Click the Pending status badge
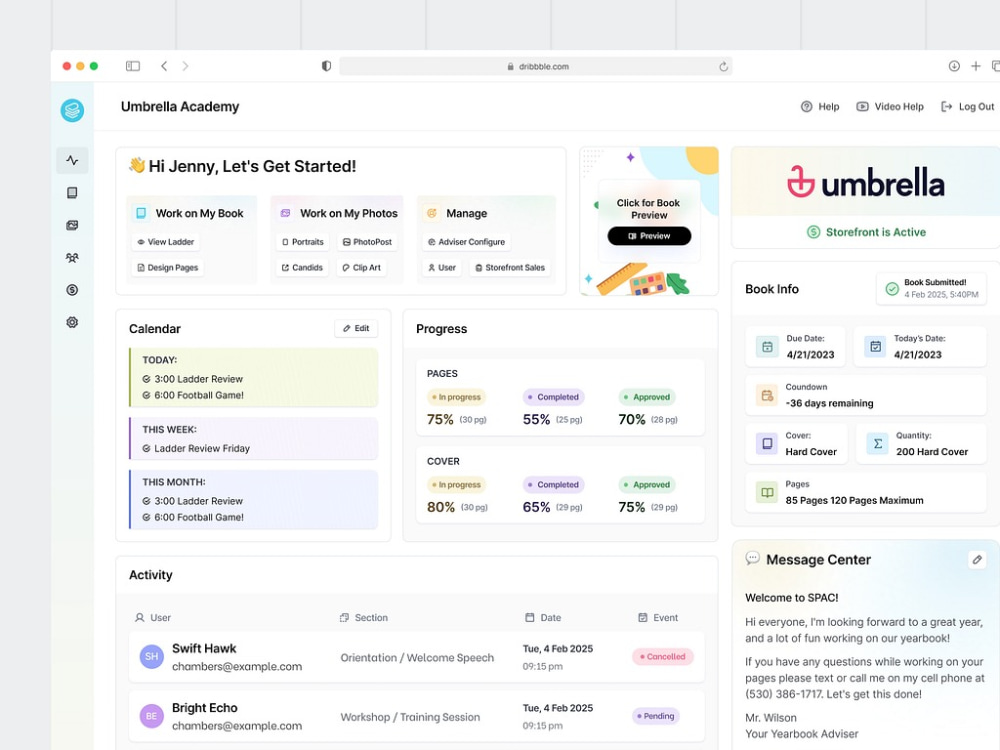Viewport: 1000px width, 750px height. point(656,716)
